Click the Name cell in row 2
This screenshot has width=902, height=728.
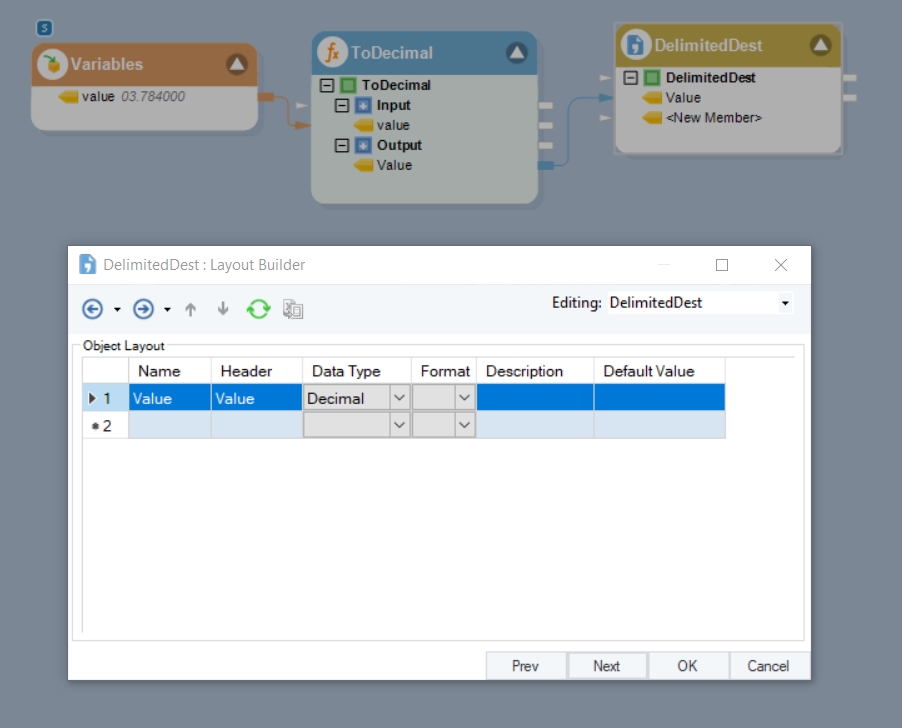click(169, 425)
